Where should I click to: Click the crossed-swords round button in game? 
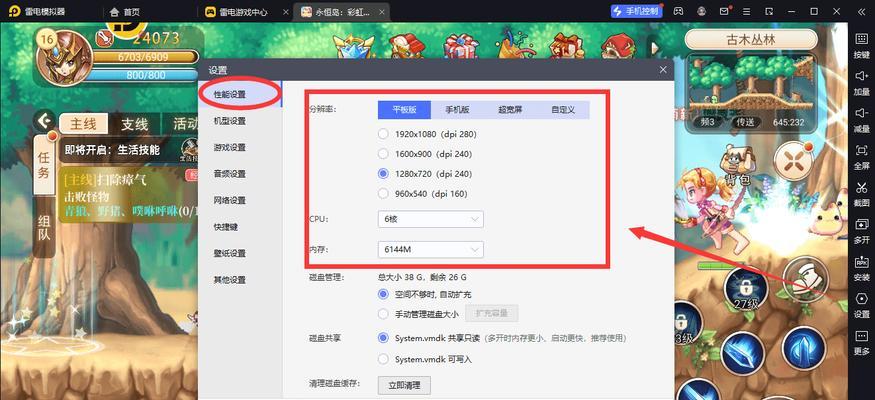(x=792, y=162)
